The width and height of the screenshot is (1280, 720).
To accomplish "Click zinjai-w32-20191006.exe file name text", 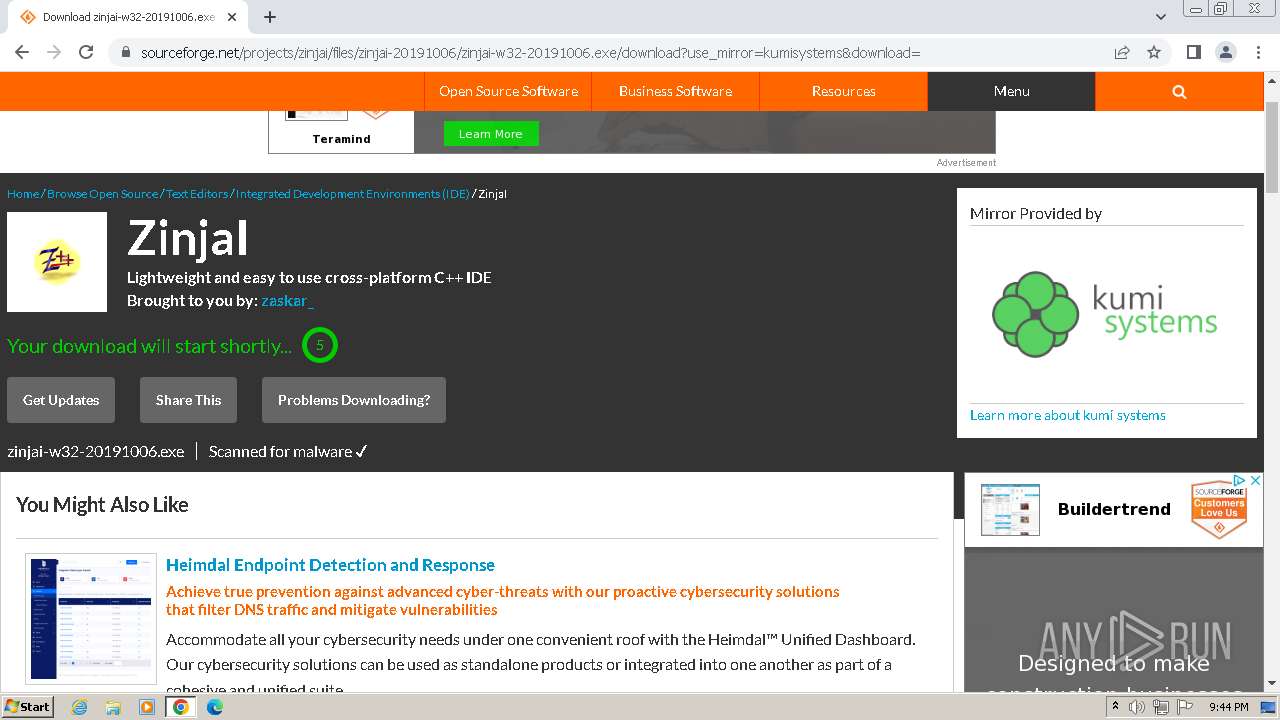I will 96,452.
